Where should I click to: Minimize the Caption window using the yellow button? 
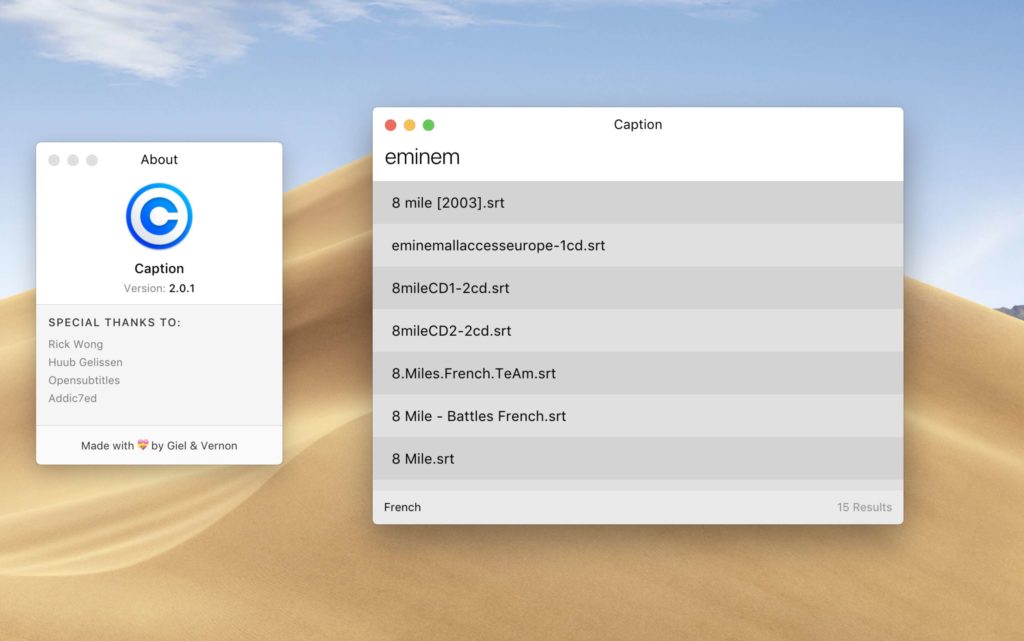410,125
